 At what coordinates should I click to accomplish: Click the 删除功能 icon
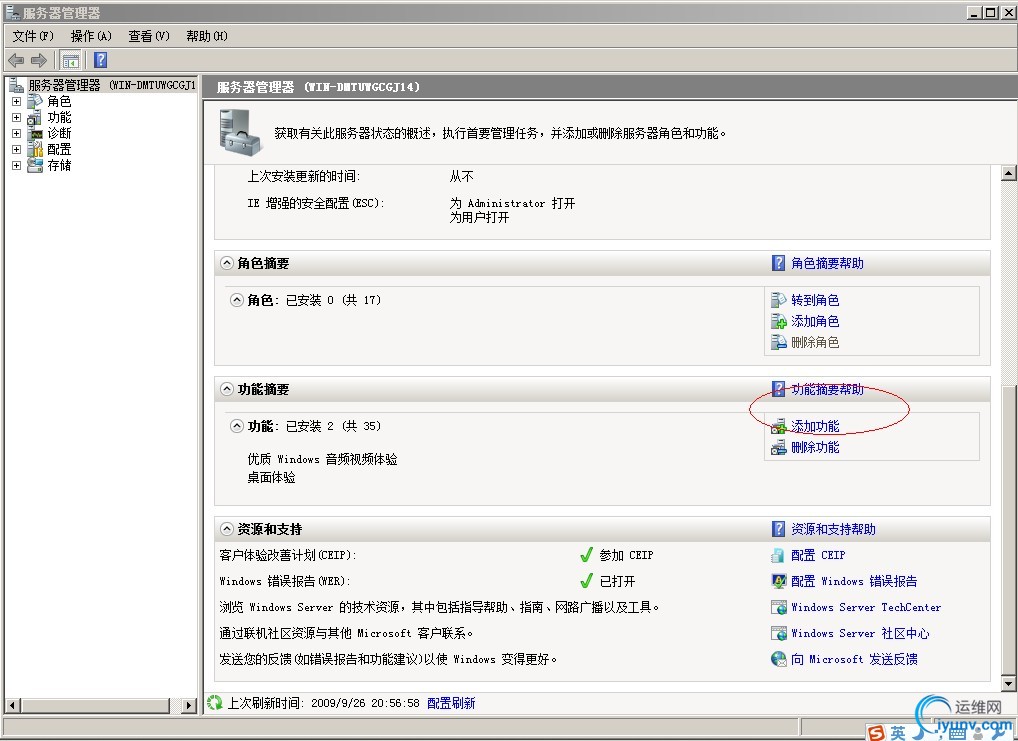point(778,447)
